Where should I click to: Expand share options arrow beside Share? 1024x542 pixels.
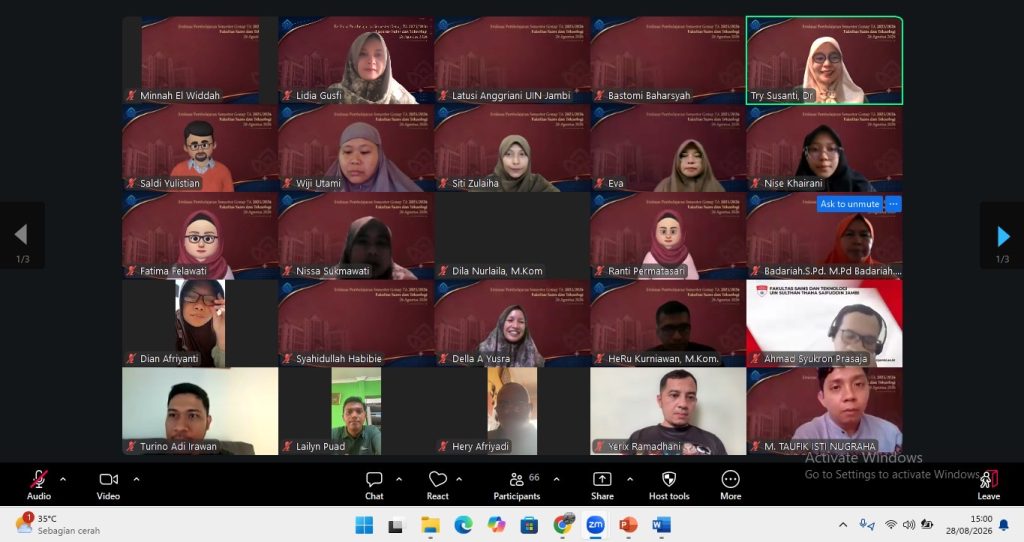[630, 479]
